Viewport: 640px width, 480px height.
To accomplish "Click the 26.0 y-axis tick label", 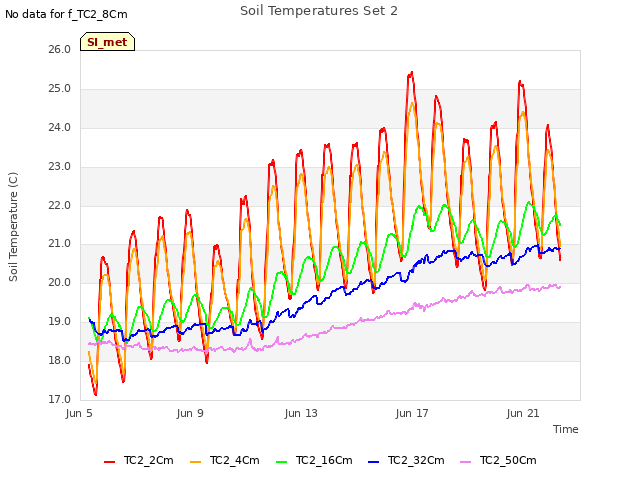I will 60,50.
